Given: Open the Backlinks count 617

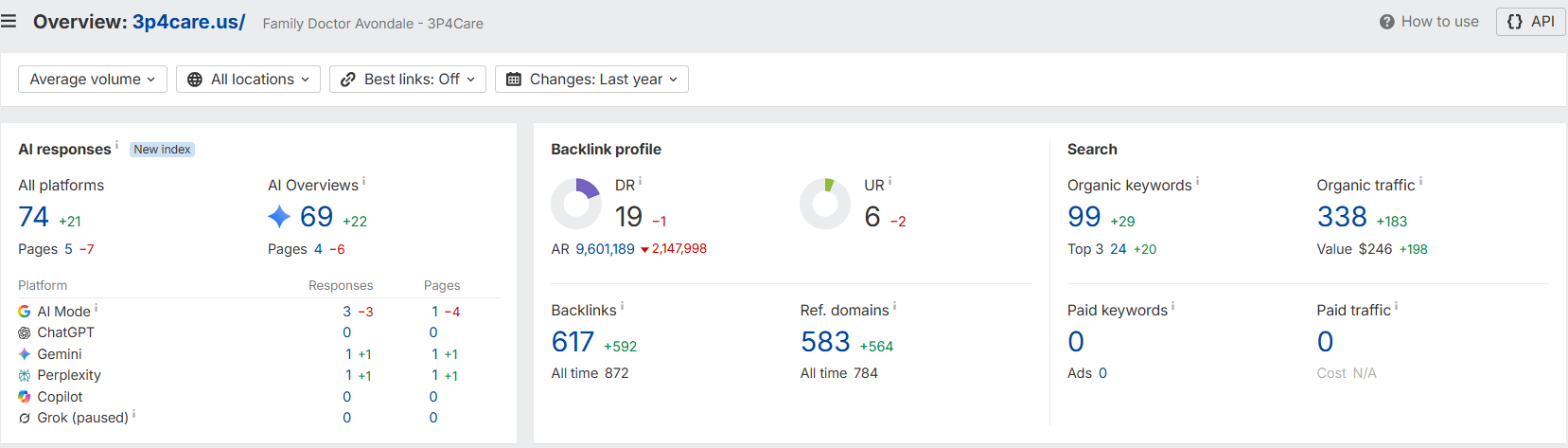Looking at the screenshot, I should point(574,342).
